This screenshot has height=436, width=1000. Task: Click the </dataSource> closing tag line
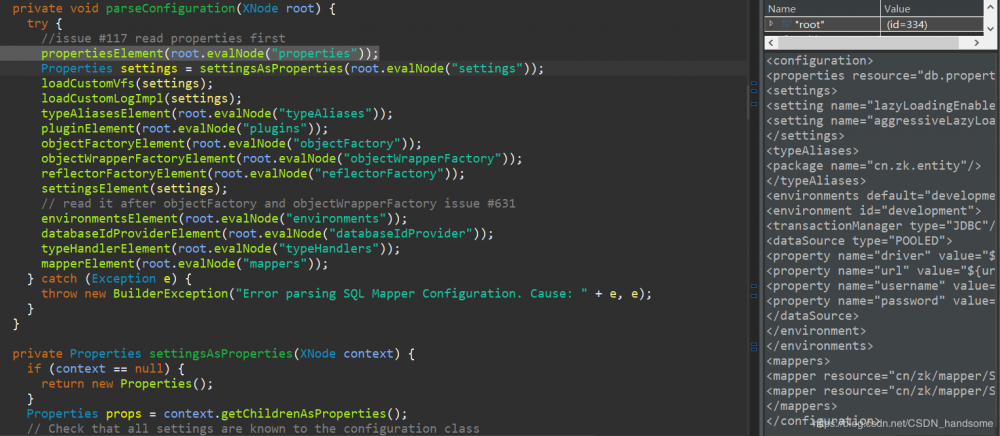(812, 316)
